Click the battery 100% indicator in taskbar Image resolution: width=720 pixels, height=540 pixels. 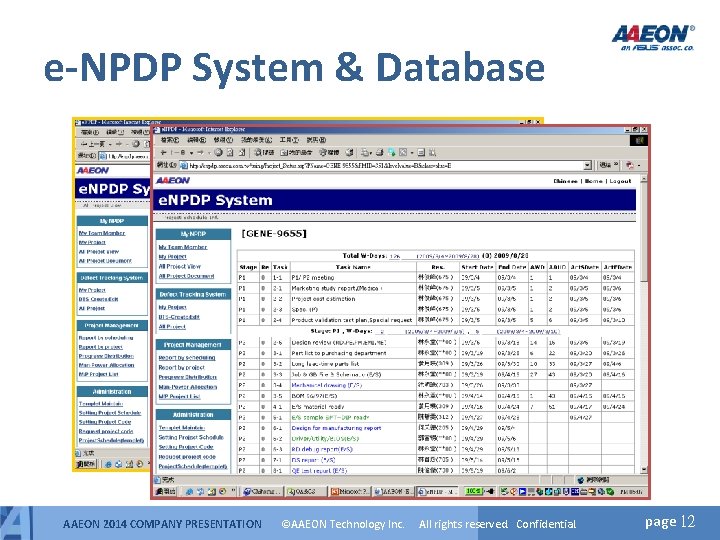[474, 491]
